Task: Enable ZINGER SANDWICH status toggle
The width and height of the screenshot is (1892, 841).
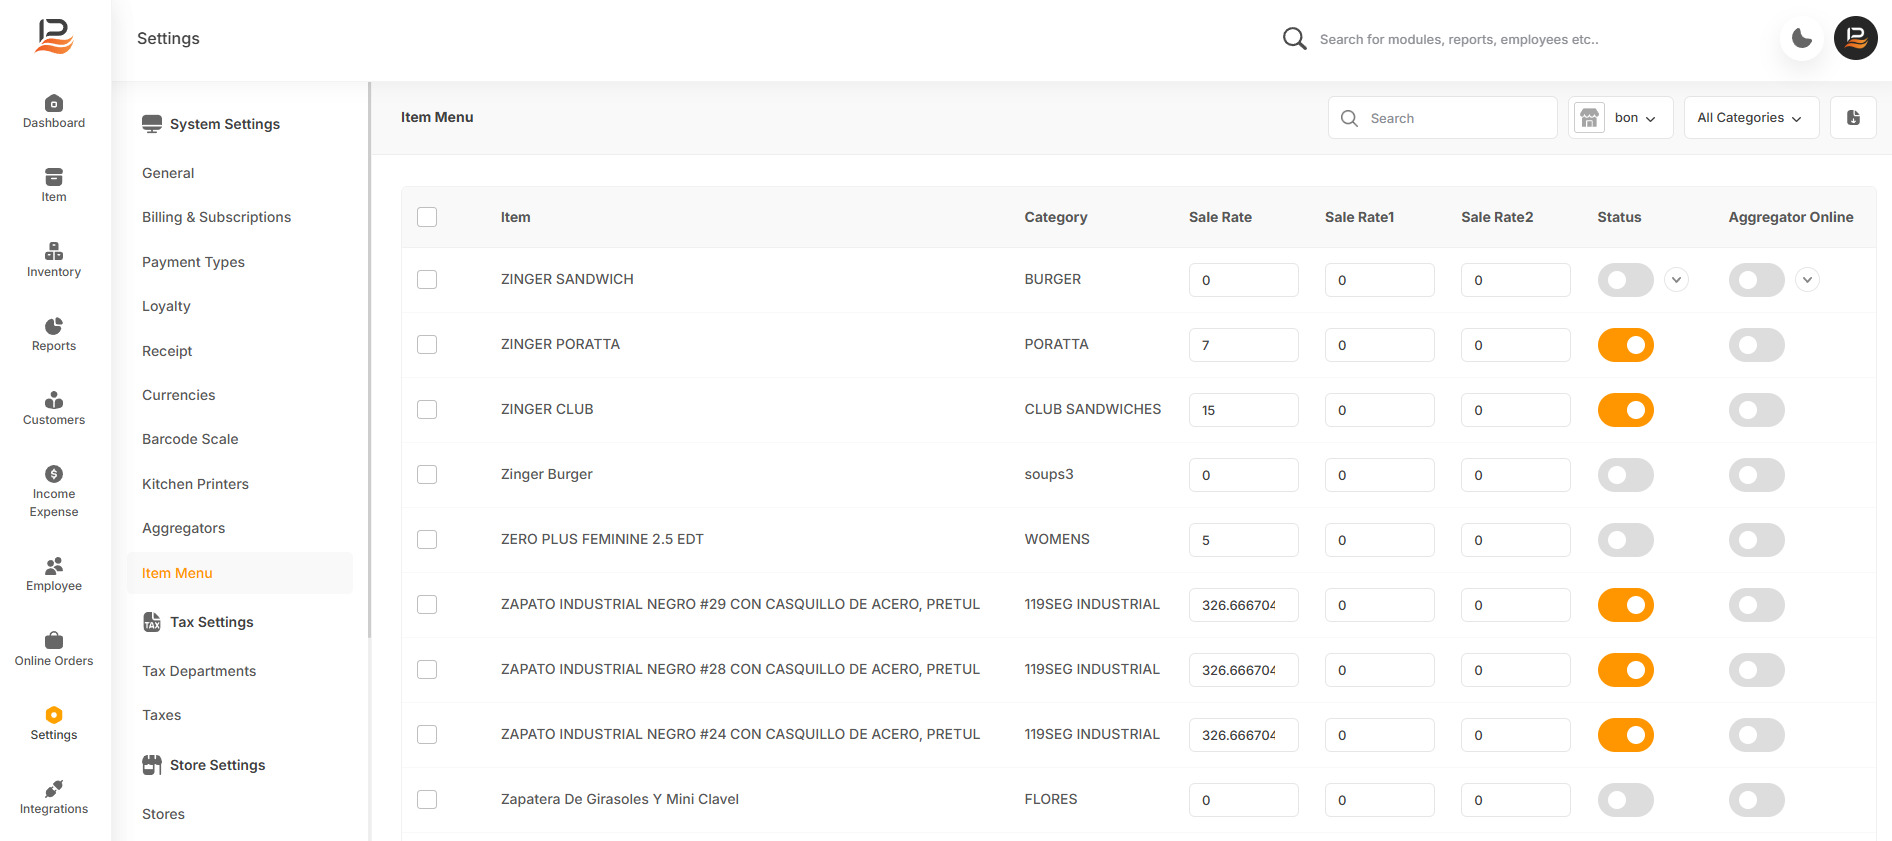Action: (x=1626, y=280)
